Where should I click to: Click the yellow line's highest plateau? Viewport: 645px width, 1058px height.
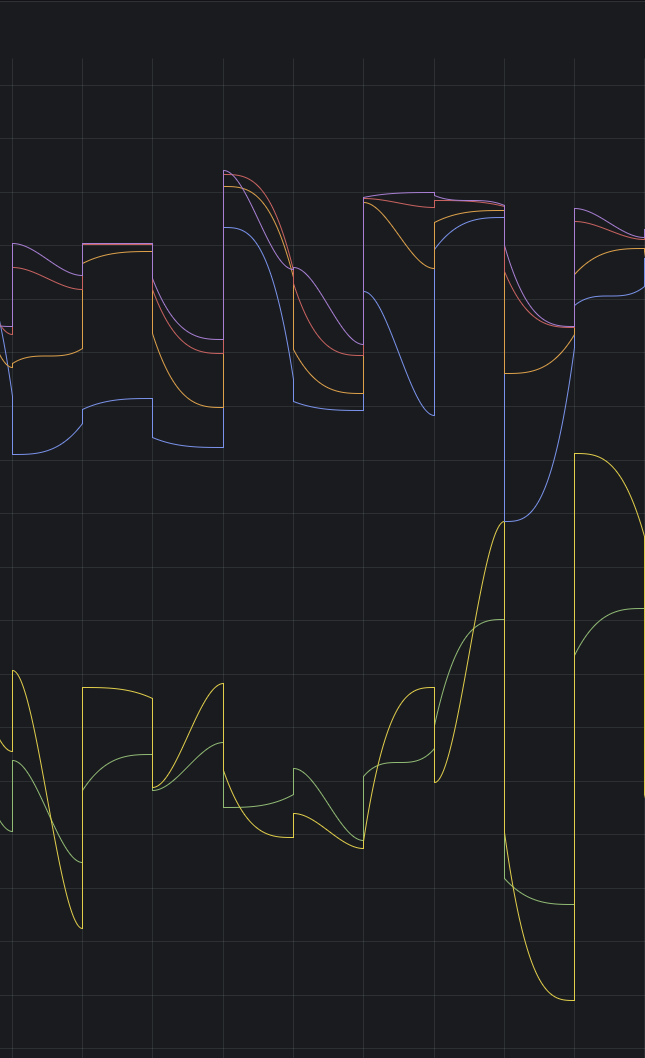[586, 454]
